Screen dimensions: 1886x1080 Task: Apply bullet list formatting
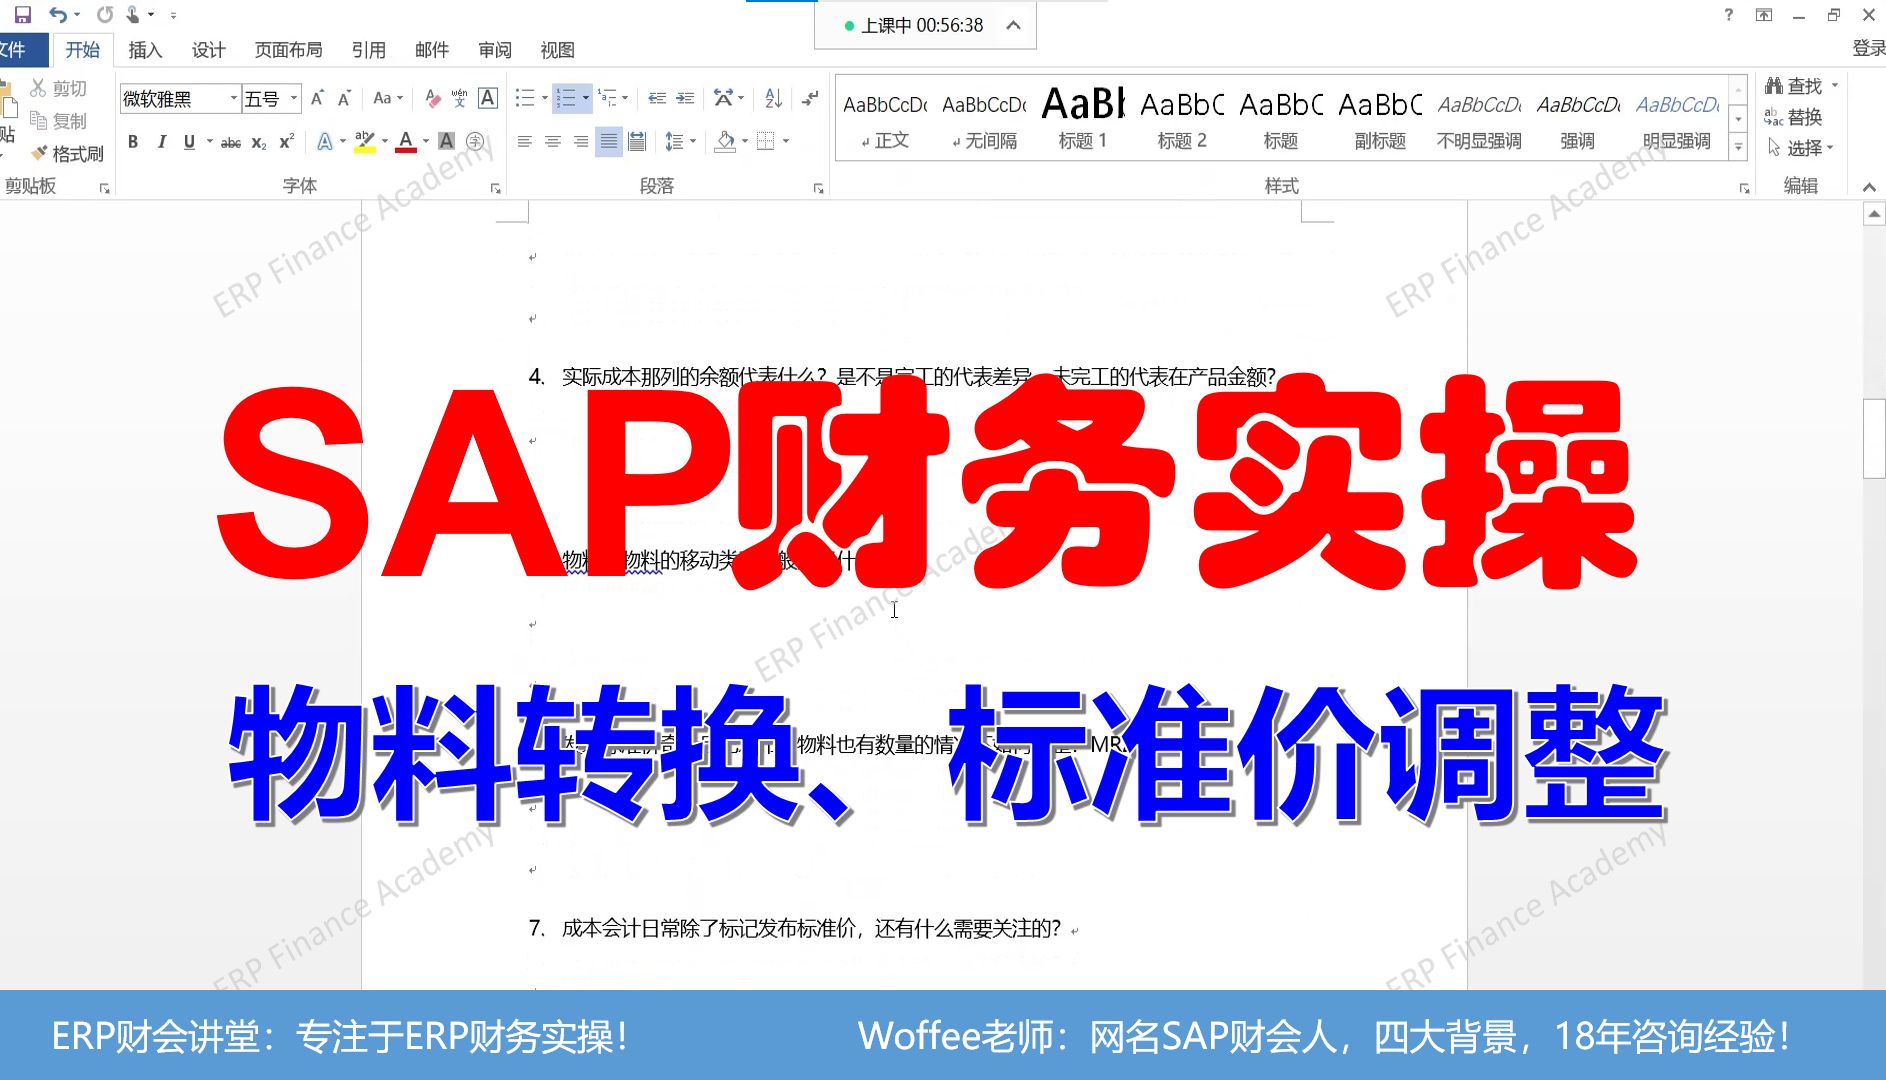525,98
